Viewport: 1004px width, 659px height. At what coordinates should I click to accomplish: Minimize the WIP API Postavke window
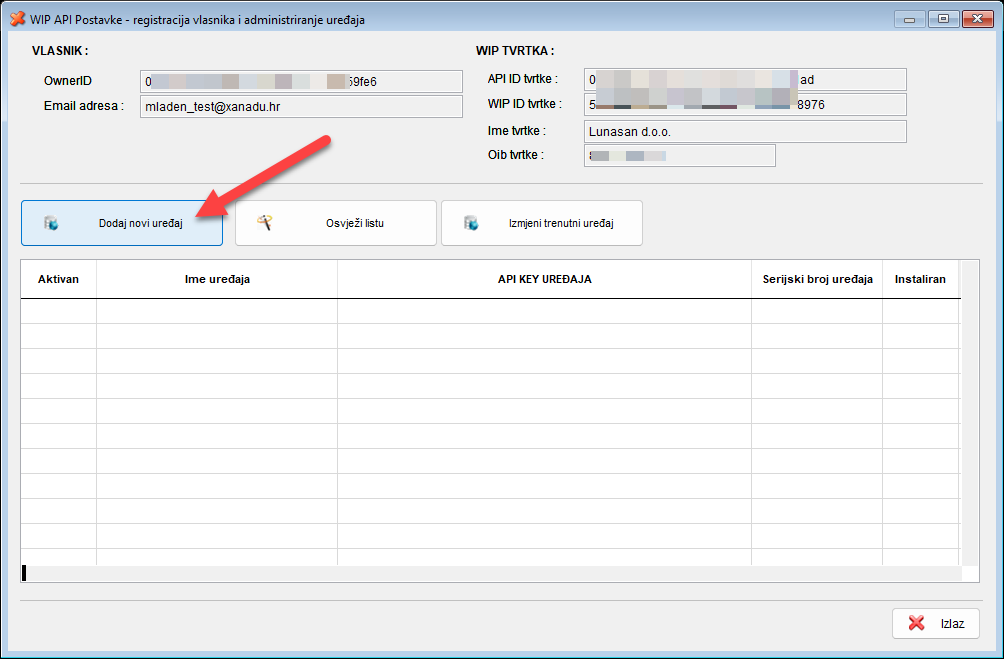[909, 18]
